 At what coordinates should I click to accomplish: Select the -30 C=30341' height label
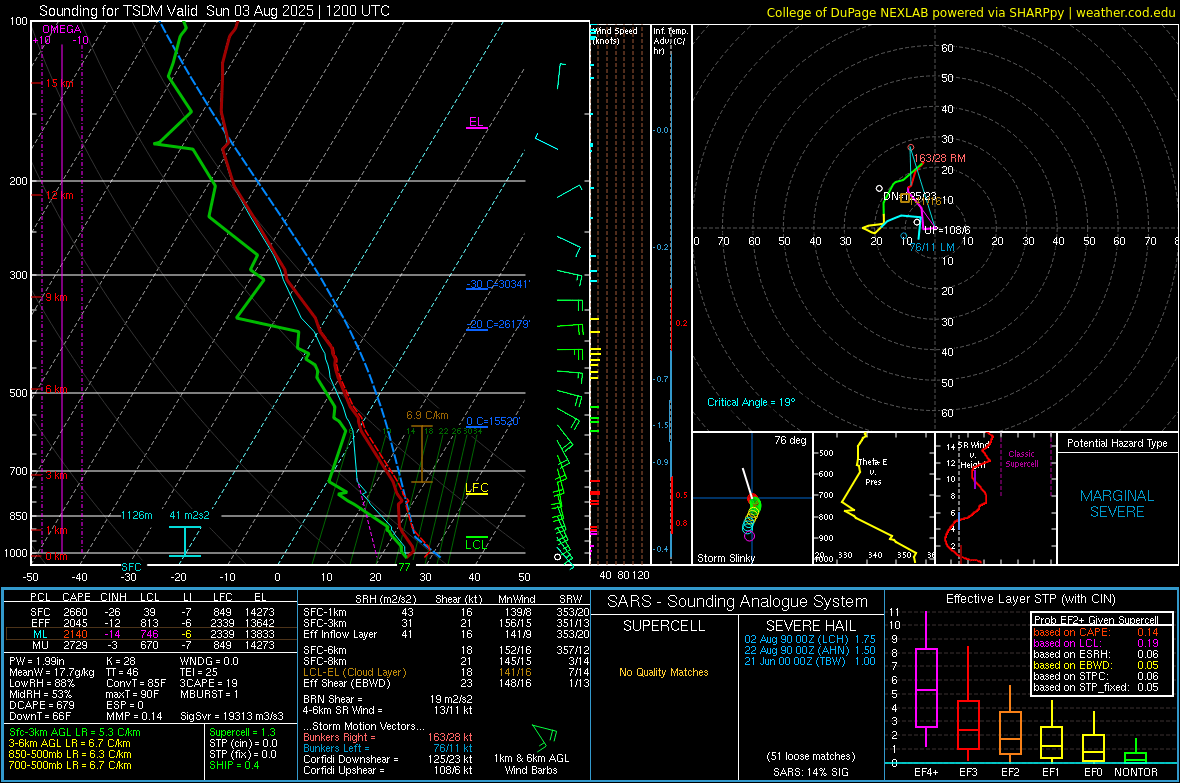click(498, 284)
